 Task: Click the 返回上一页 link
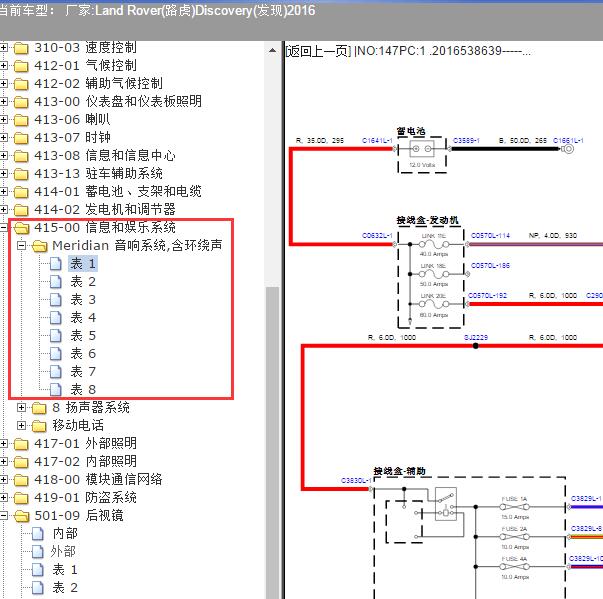tap(318, 51)
